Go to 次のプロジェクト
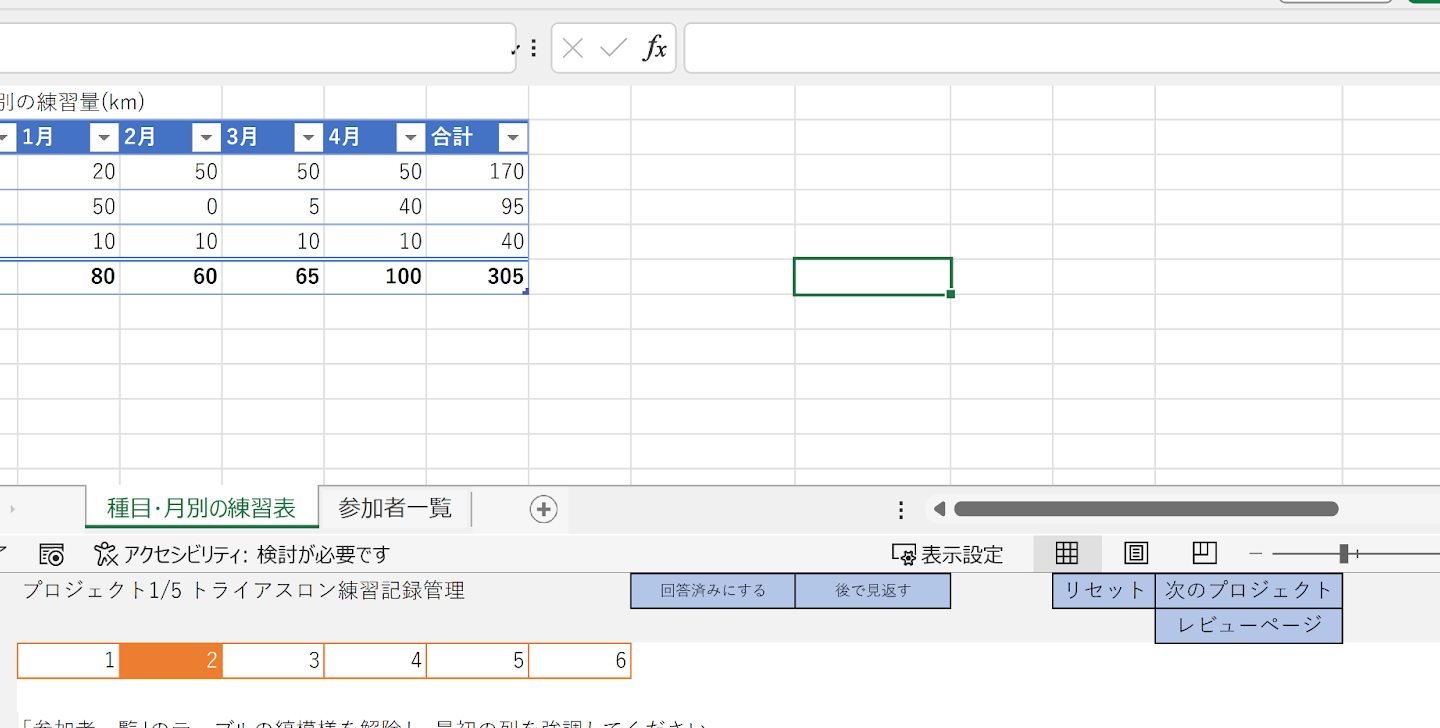This screenshot has width=1440, height=728. [x=1249, y=590]
